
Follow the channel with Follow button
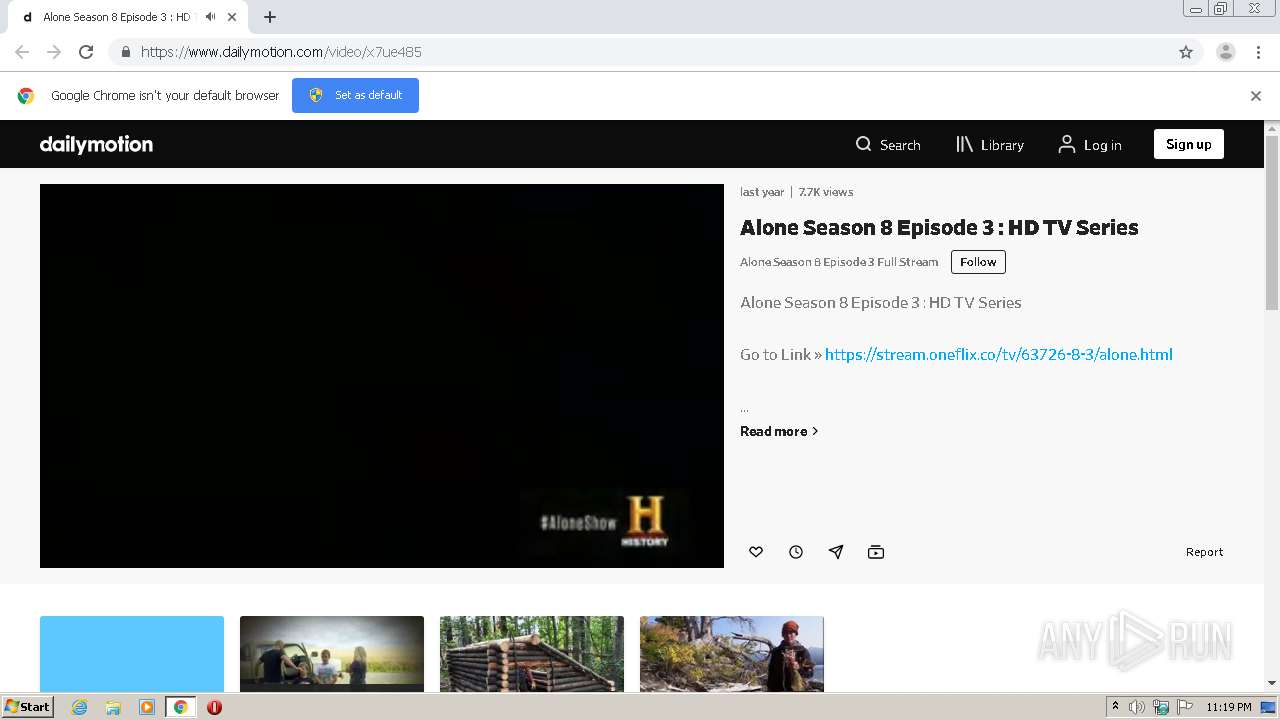[x=978, y=262]
